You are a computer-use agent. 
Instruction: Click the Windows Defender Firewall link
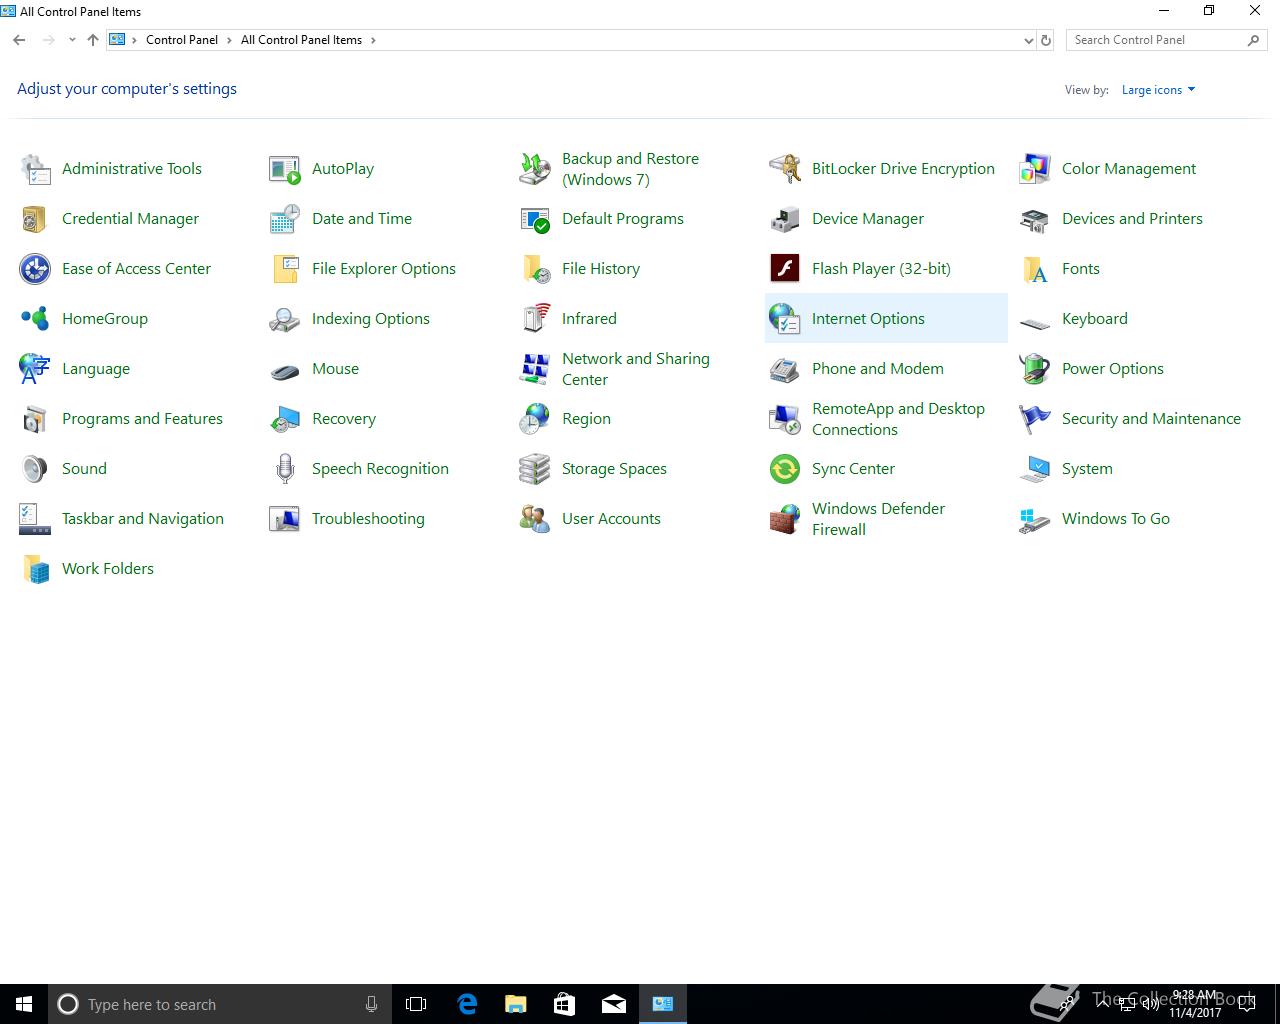click(x=878, y=519)
